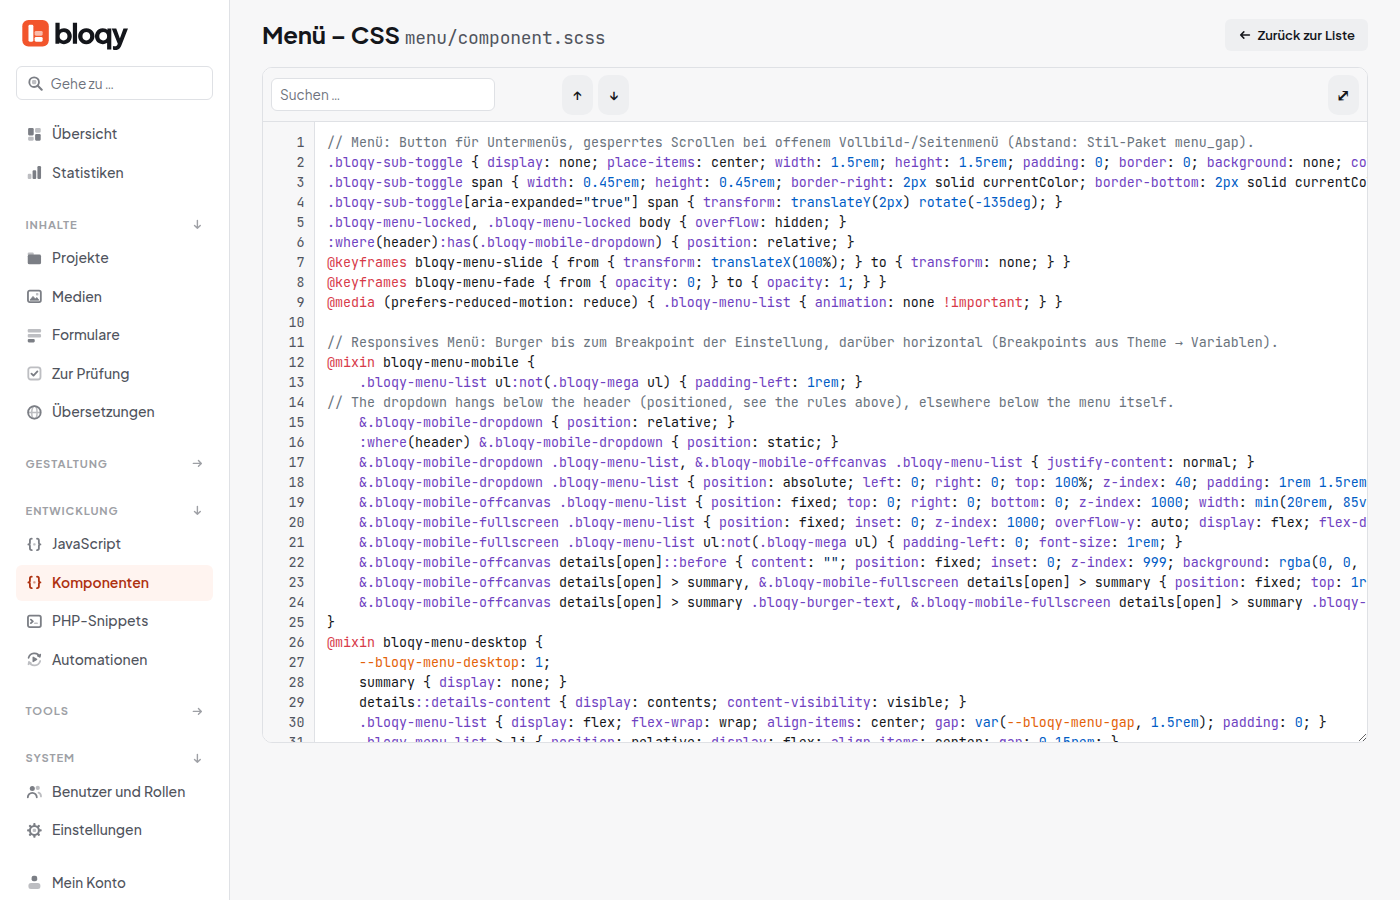
Task: Expand the TOOLS section
Action: coord(197,711)
